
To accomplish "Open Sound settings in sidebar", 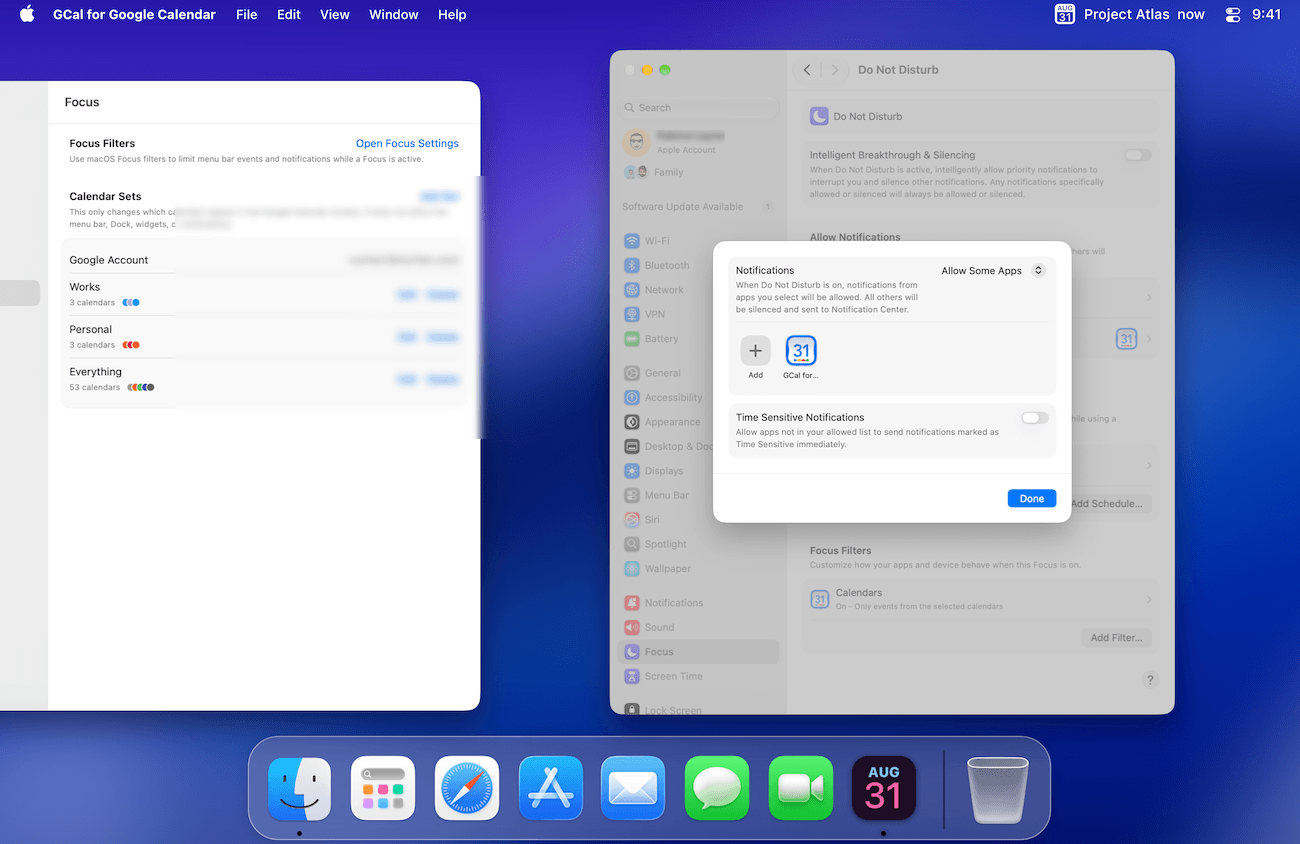I will pos(698,627).
